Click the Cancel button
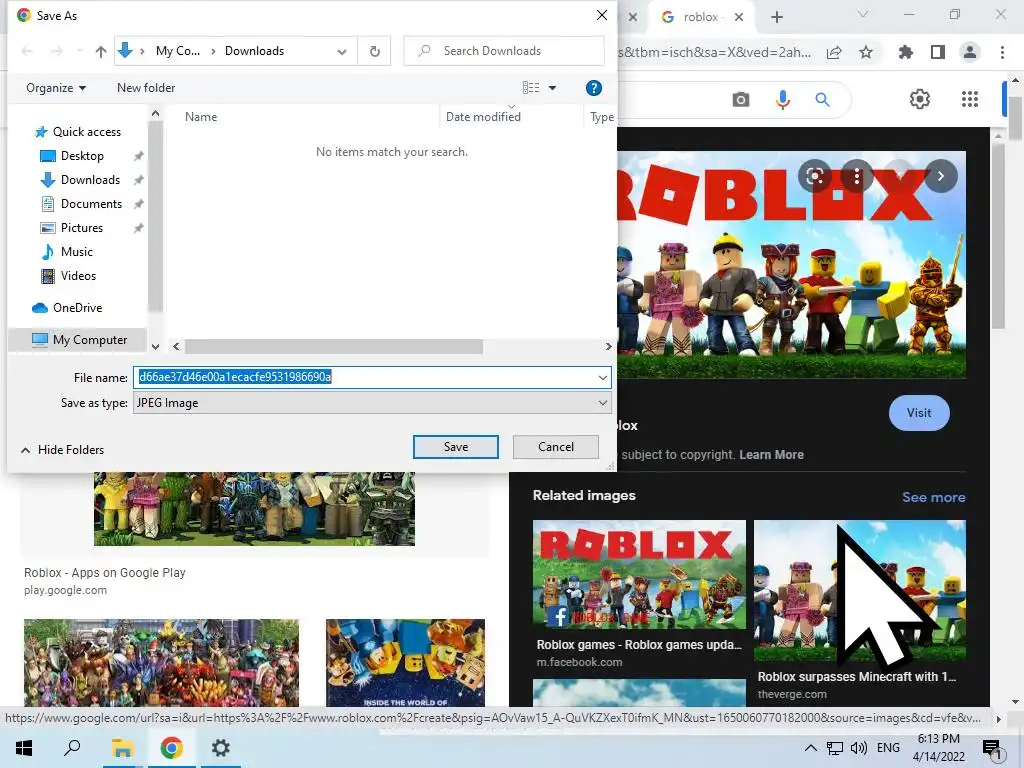Image resolution: width=1024 pixels, height=768 pixels. [556, 447]
